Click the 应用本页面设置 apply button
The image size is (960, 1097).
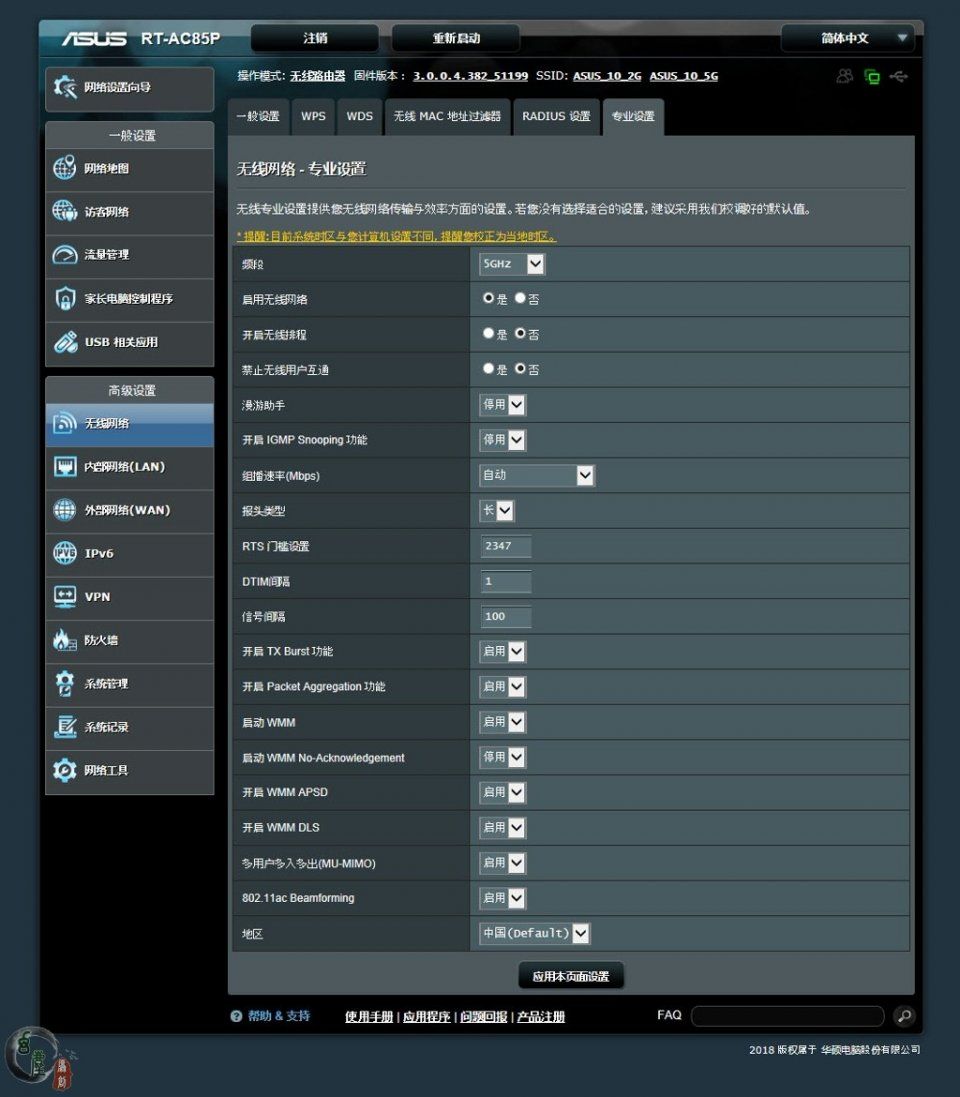pyautogui.click(x=570, y=976)
